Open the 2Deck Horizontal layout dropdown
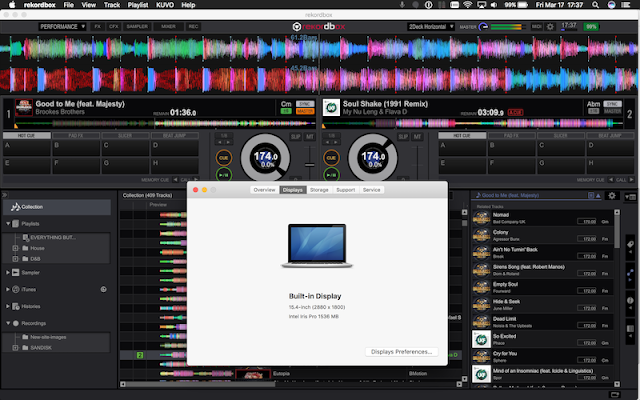The height and width of the screenshot is (400, 640). (x=431, y=27)
